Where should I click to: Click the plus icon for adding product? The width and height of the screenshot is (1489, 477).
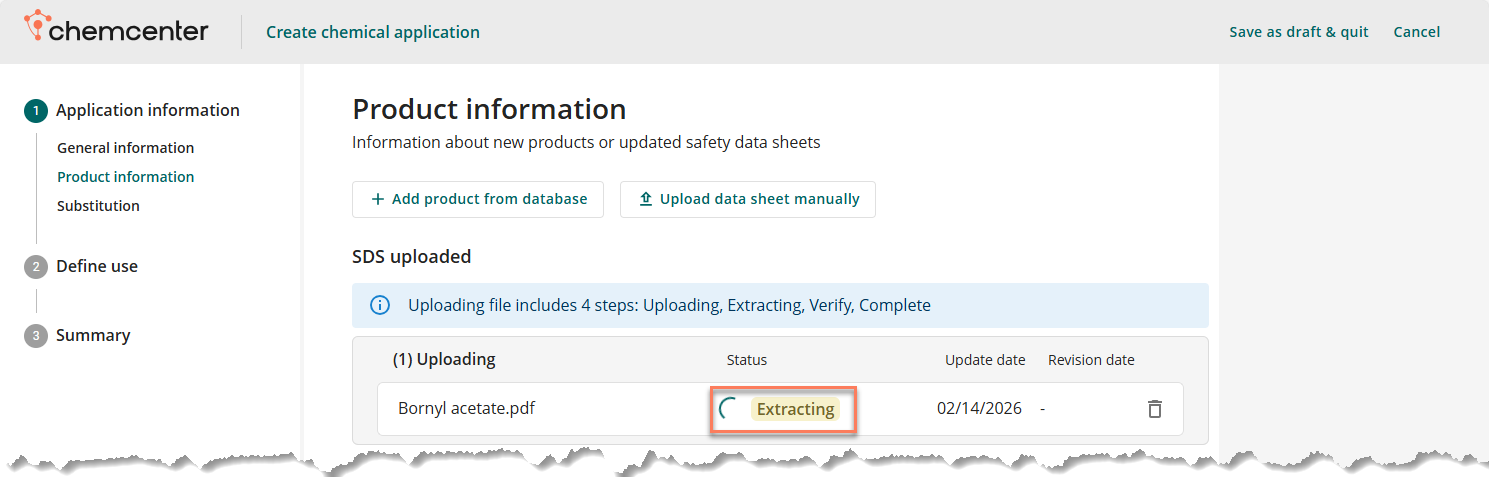(377, 199)
